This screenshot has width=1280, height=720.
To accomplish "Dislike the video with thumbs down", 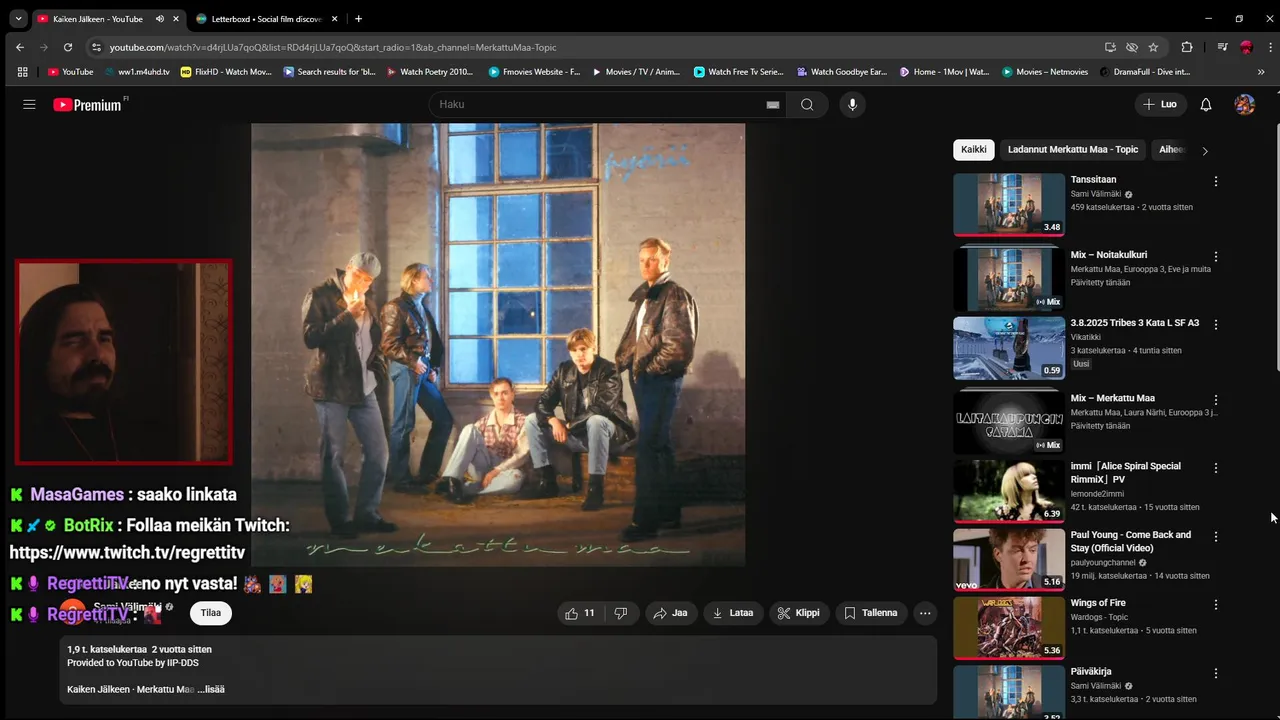I will (x=621, y=613).
